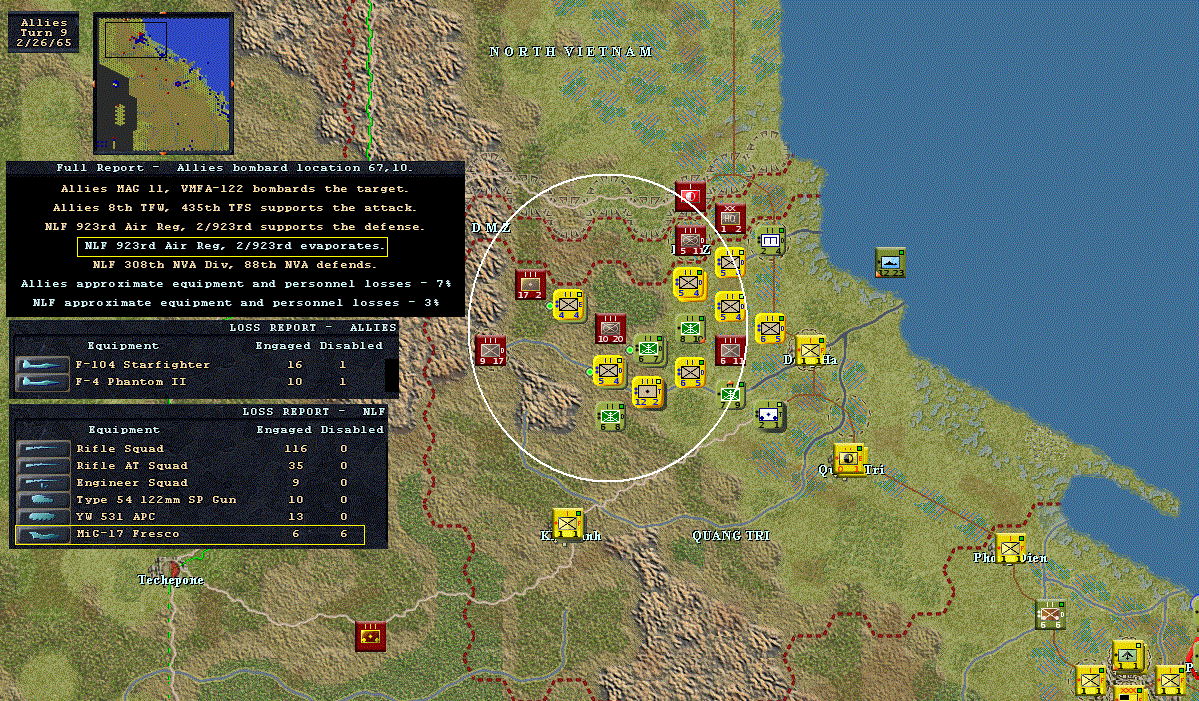Select the red infantry unit marked 9 17
Screen dimensions: 1199x701
click(490, 351)
